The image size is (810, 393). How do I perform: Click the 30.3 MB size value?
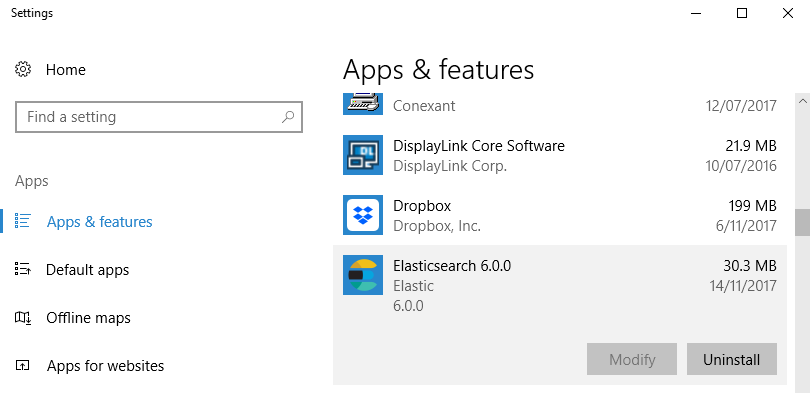[x=750, y=265]
